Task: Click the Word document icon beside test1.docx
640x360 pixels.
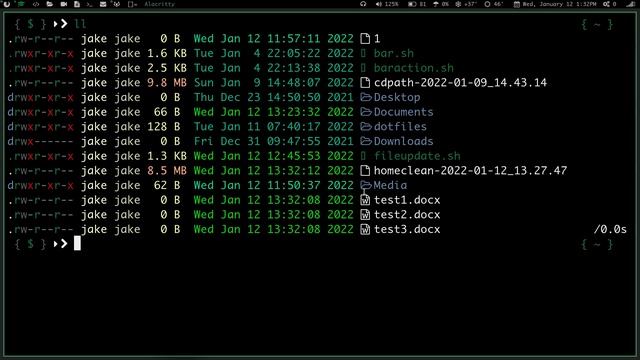Action: [365, 200]
